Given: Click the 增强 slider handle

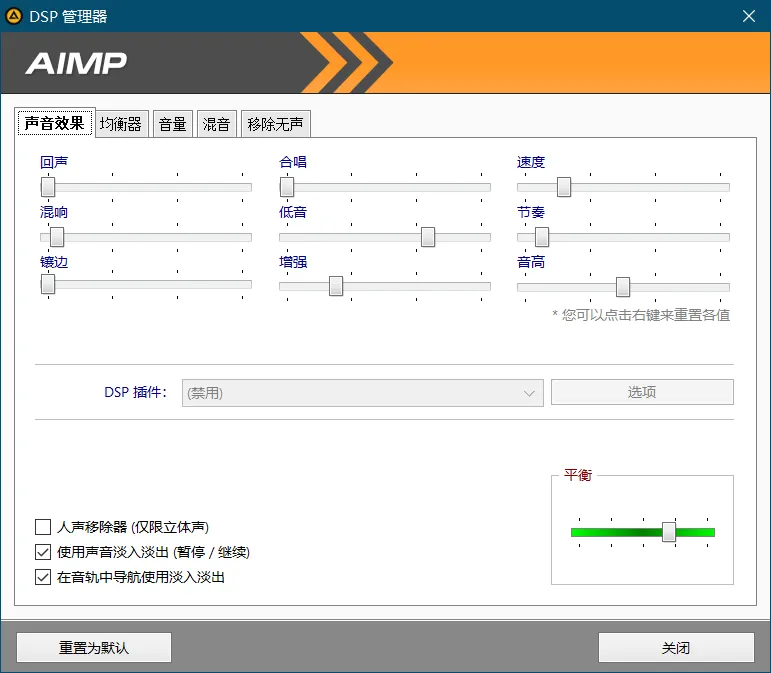Looking at the screenshot, I should pos(336,286).
